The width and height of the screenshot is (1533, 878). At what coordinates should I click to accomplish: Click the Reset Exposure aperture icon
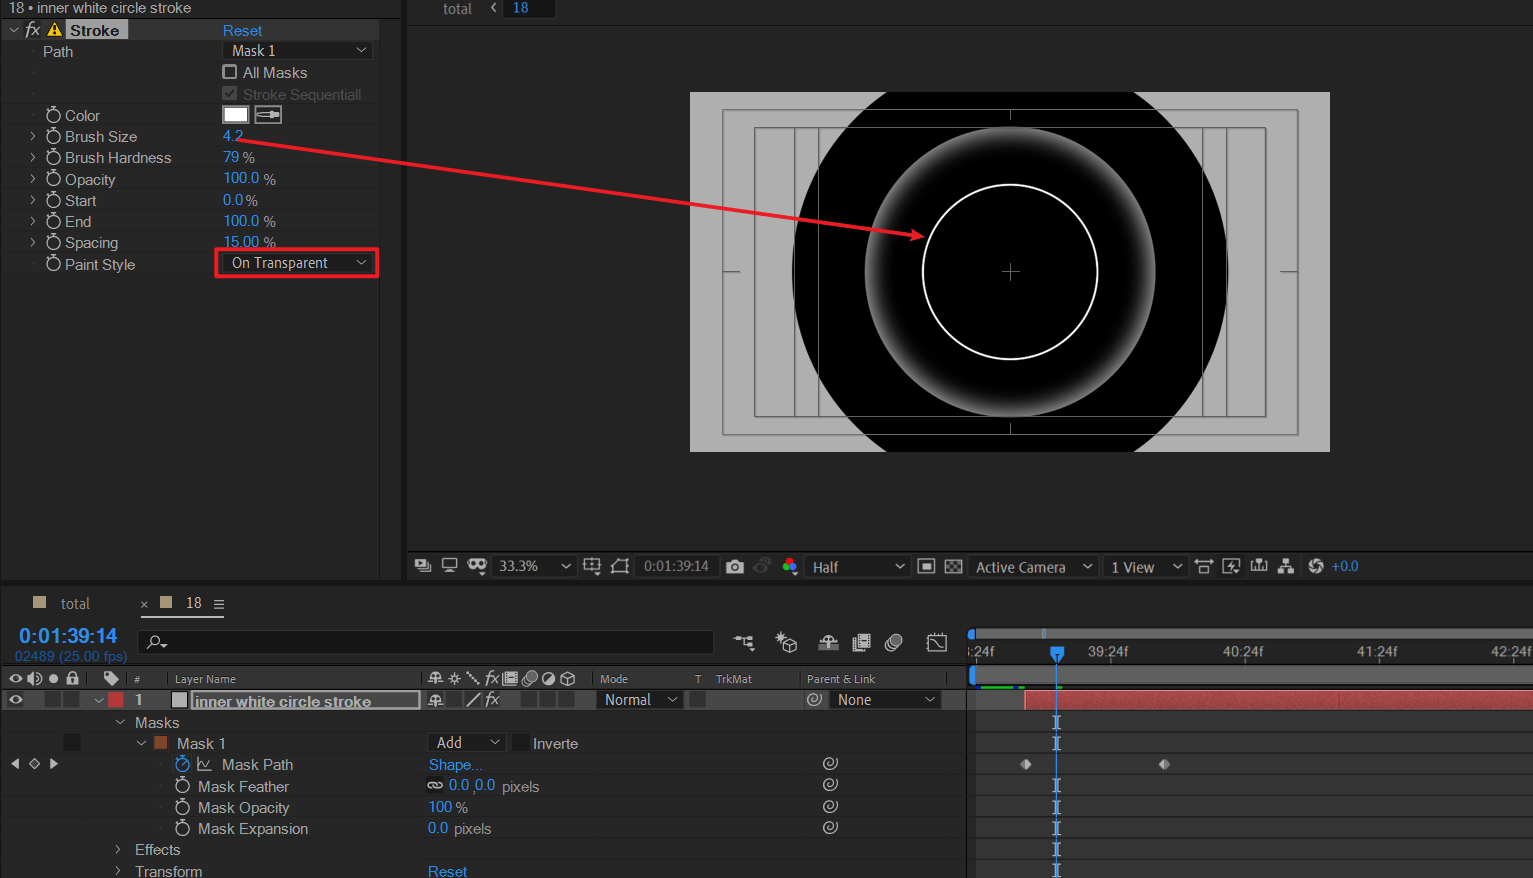(1316, 566)
